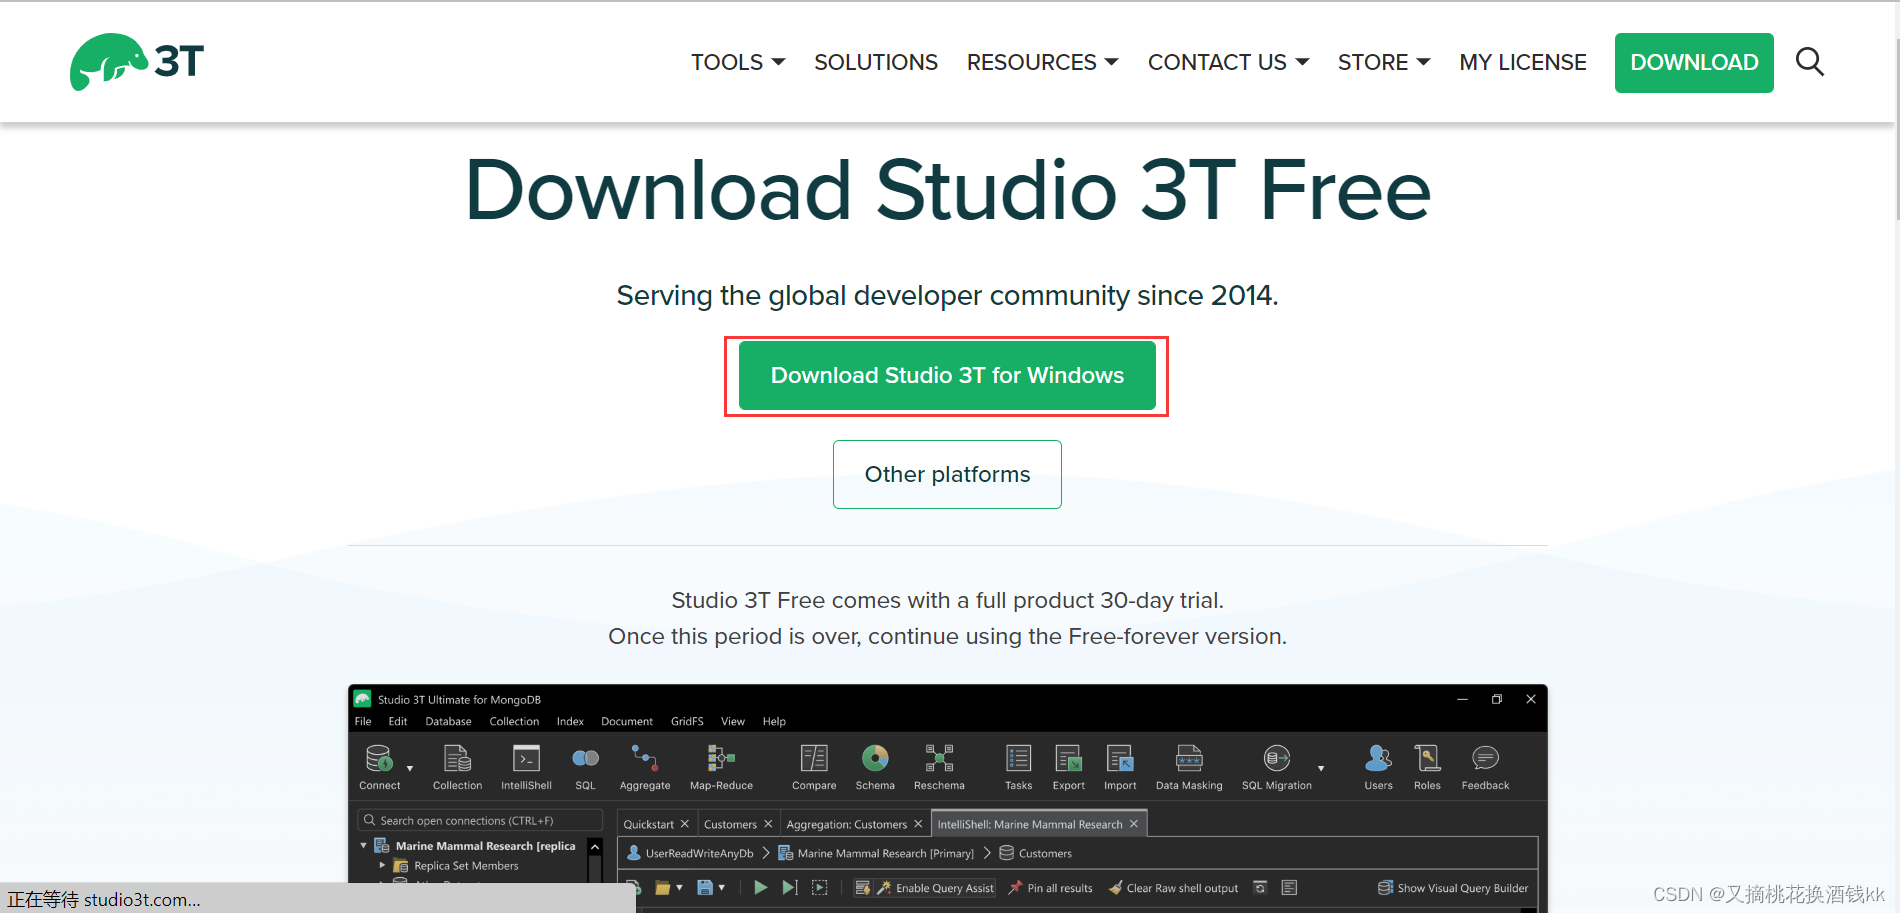Collapse the Marine Mammal Research connection
Image resolution: width=1900 pixels, height=913 pixels.
[x=363, y=845]
